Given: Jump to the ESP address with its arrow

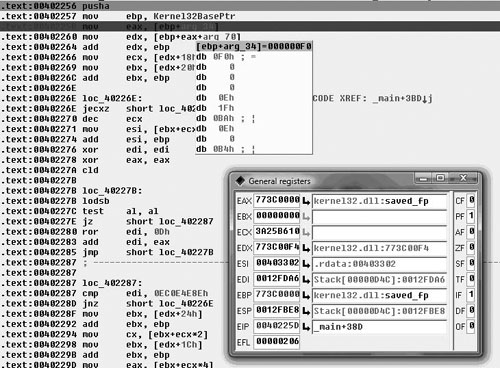Looking at the screenshot, I should [x=306, y=311].
